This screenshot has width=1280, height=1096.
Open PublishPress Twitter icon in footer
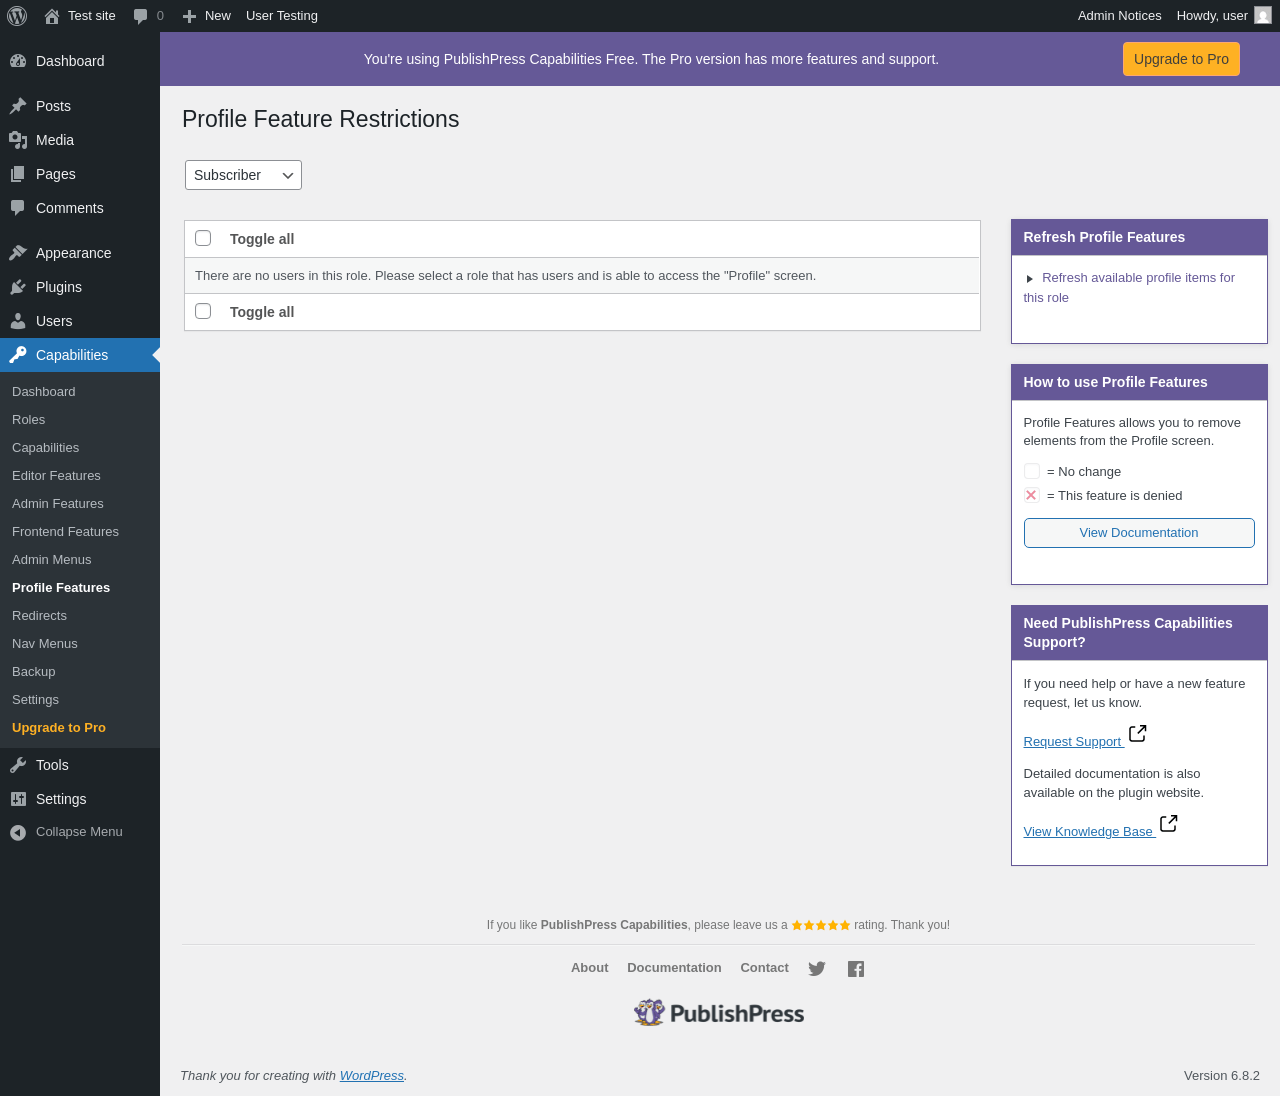point(817,969)
